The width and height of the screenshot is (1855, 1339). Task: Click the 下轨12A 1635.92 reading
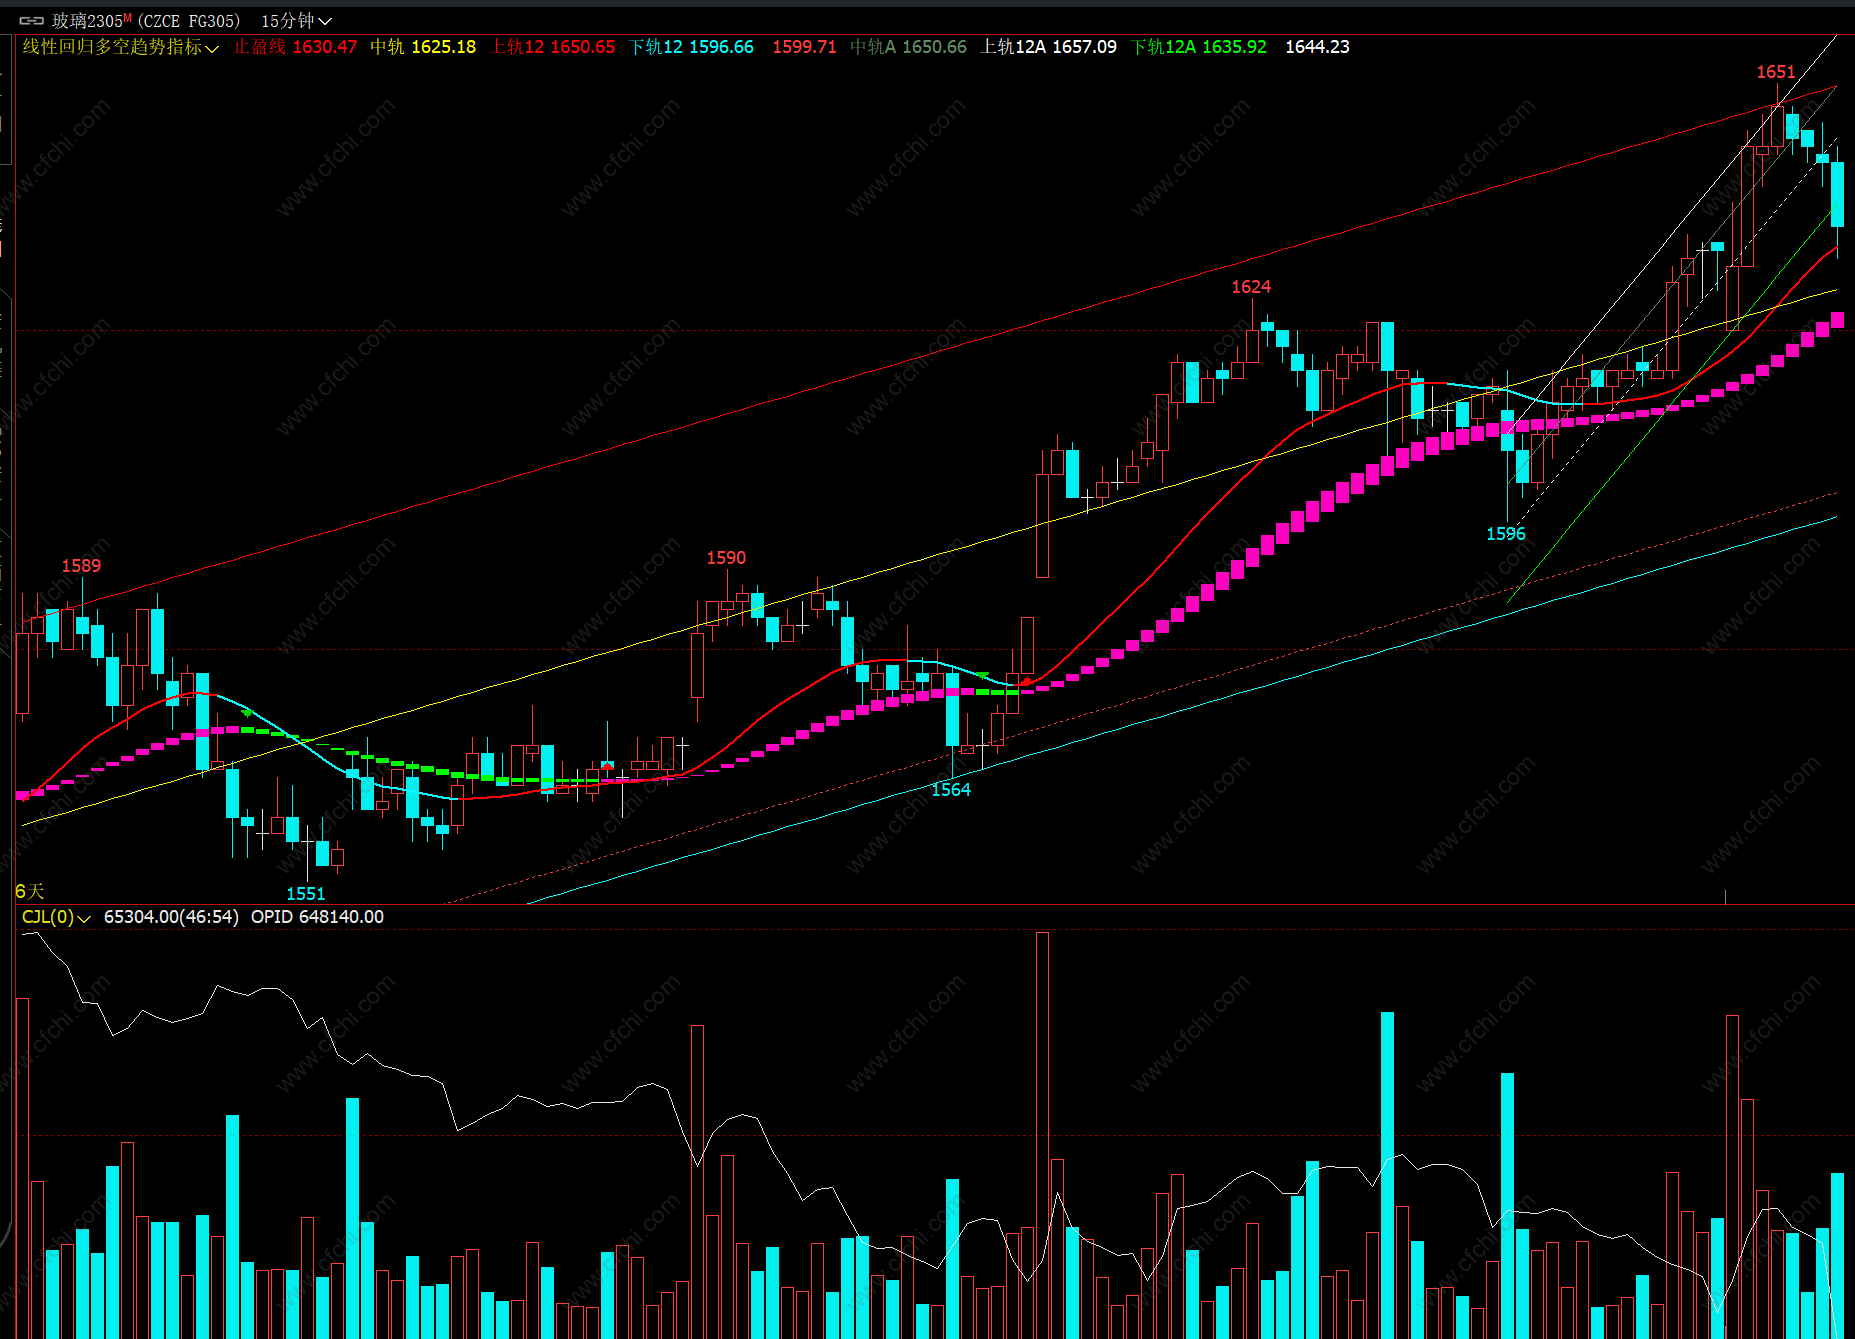pos(1199,47)
